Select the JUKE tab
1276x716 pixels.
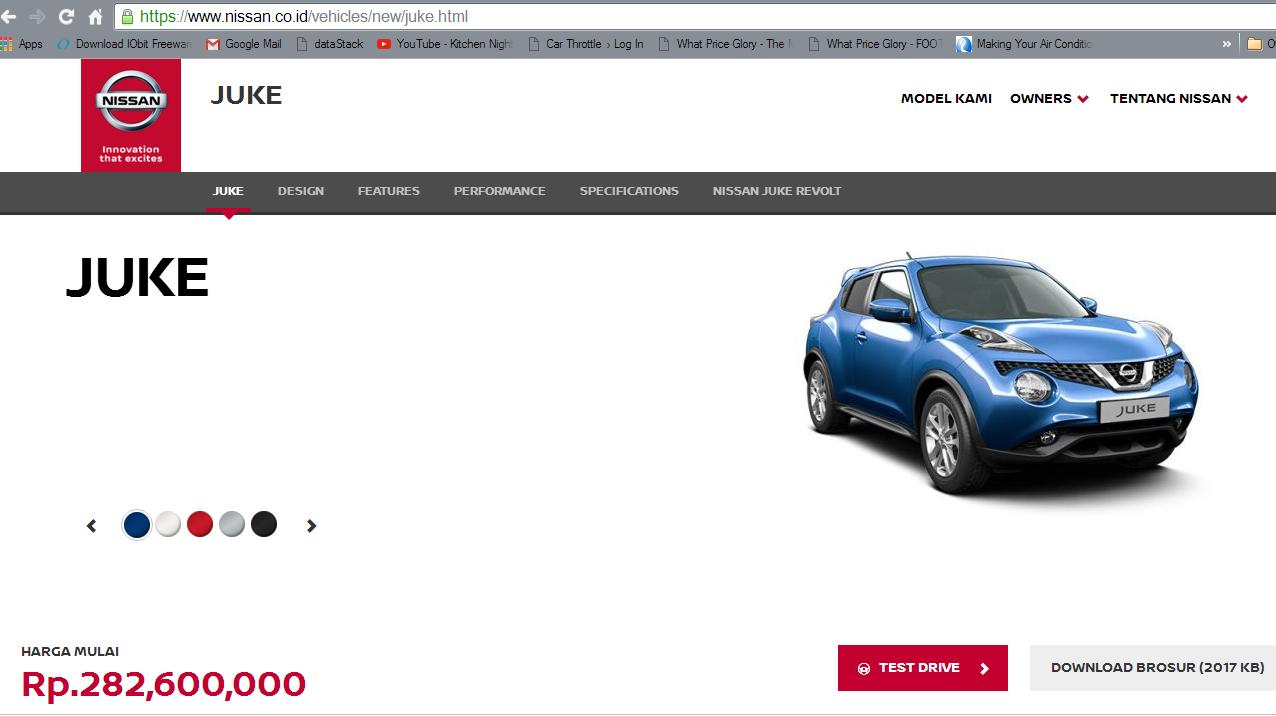[228, 191]
